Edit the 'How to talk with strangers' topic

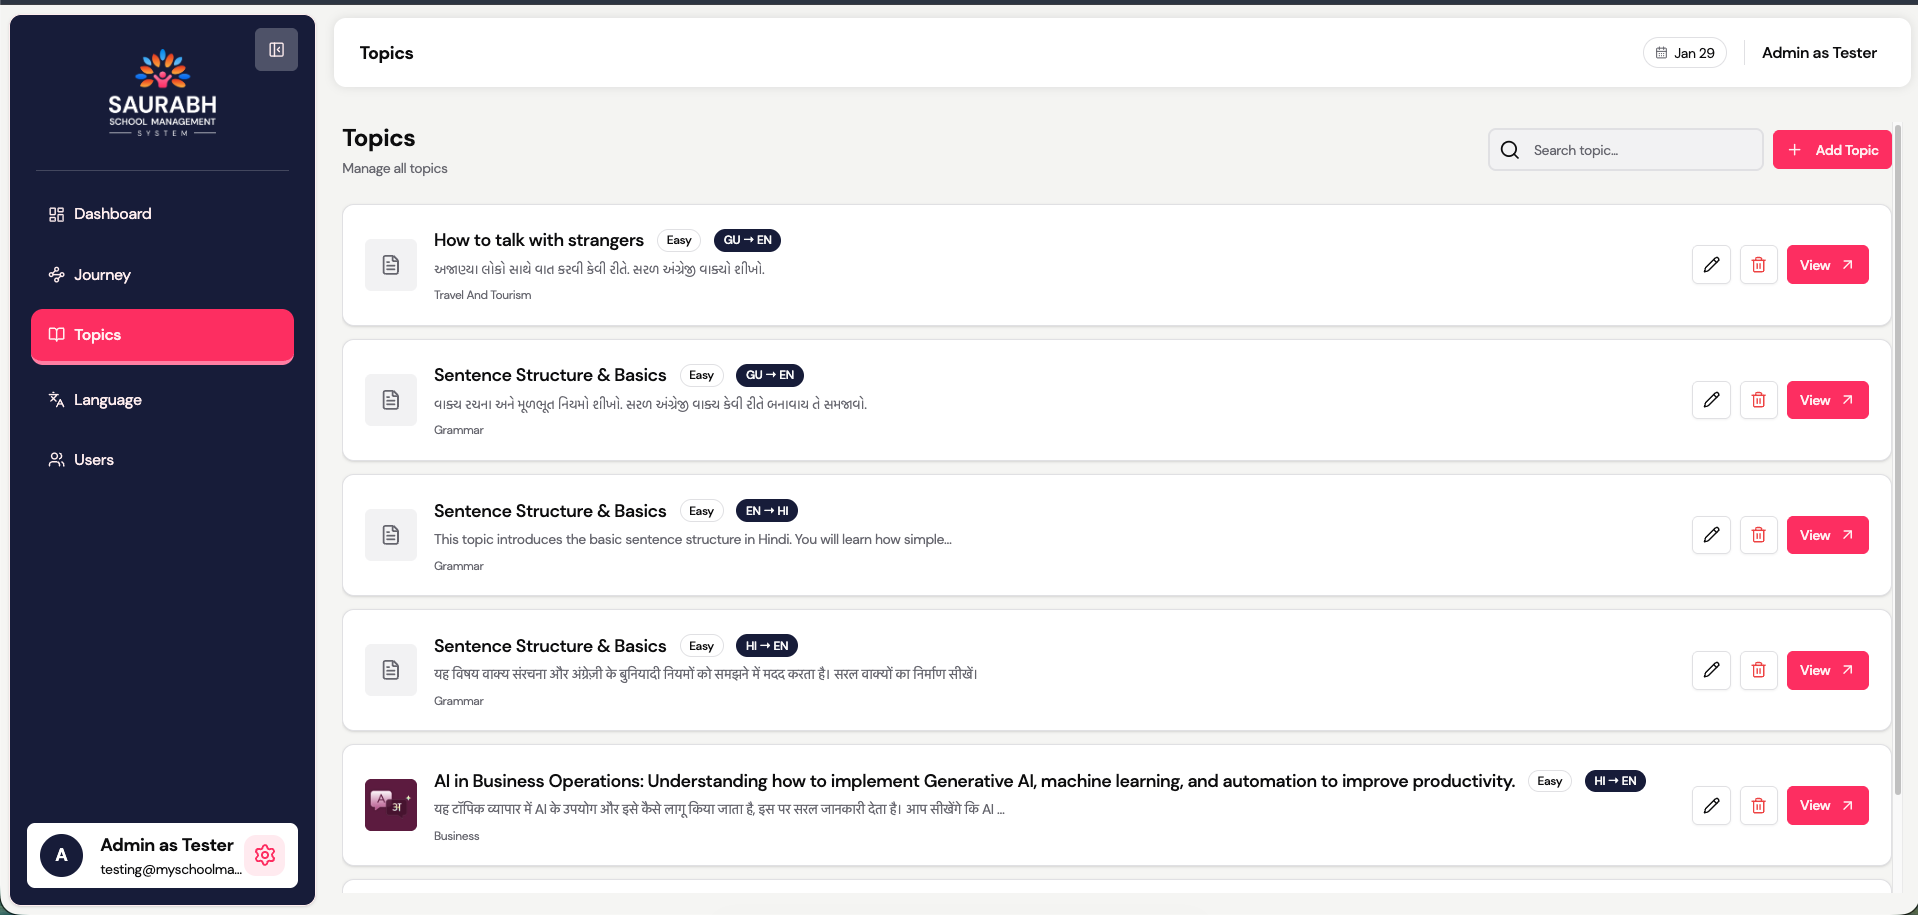[x=1711, y=265]
